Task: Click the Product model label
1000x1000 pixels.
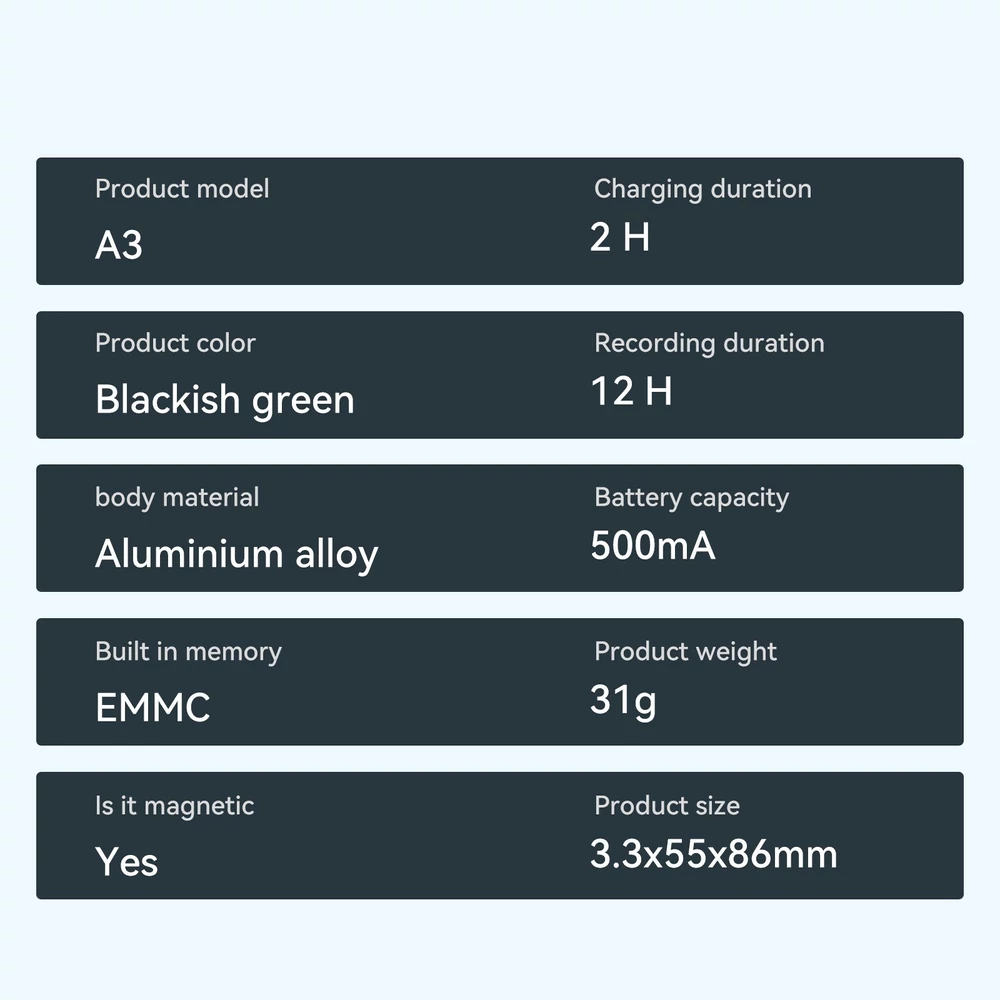Action: pyautogui.click(x=182, y=189)
